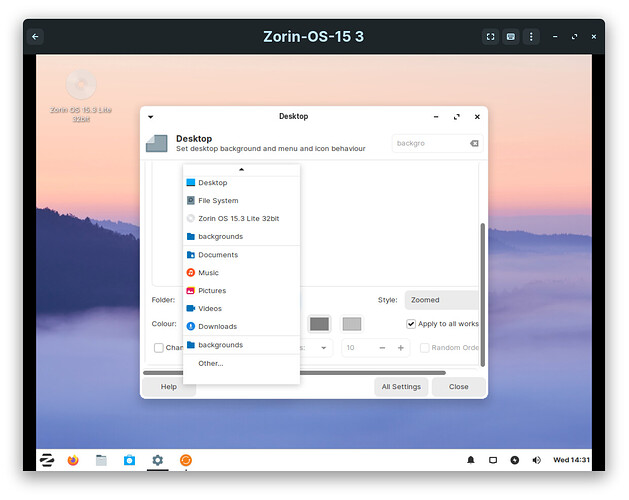Viewport: 629px width, 500px height.
Task: Click the back arrow in Zorin-OS-15 3 titlebar
Action: tap(35, 37)
